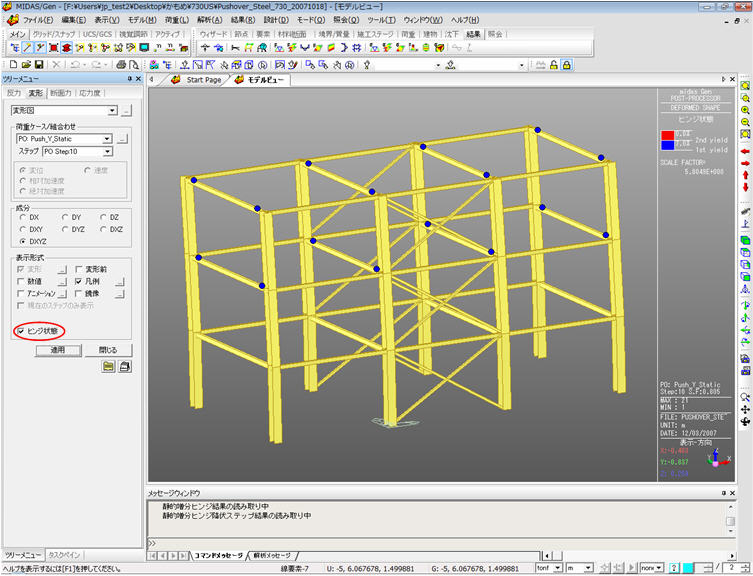Click the top zoom window icon on right bar
The height and width of the screenshot is (576, 753).
745,86
